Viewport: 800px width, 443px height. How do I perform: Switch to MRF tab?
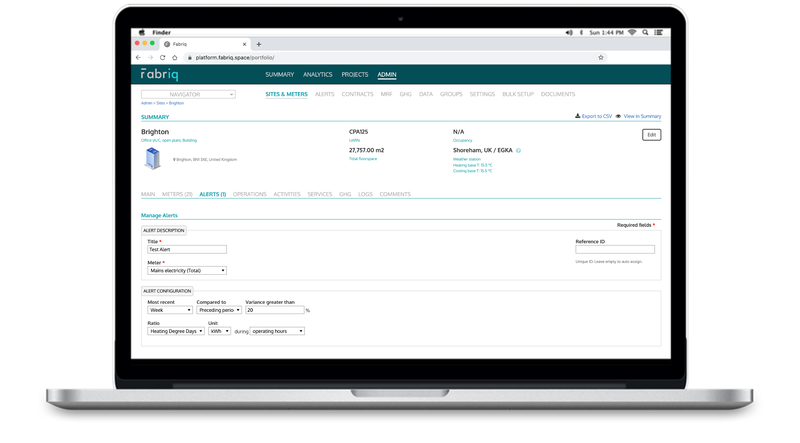pyautogui.click(x=386, y=94)
